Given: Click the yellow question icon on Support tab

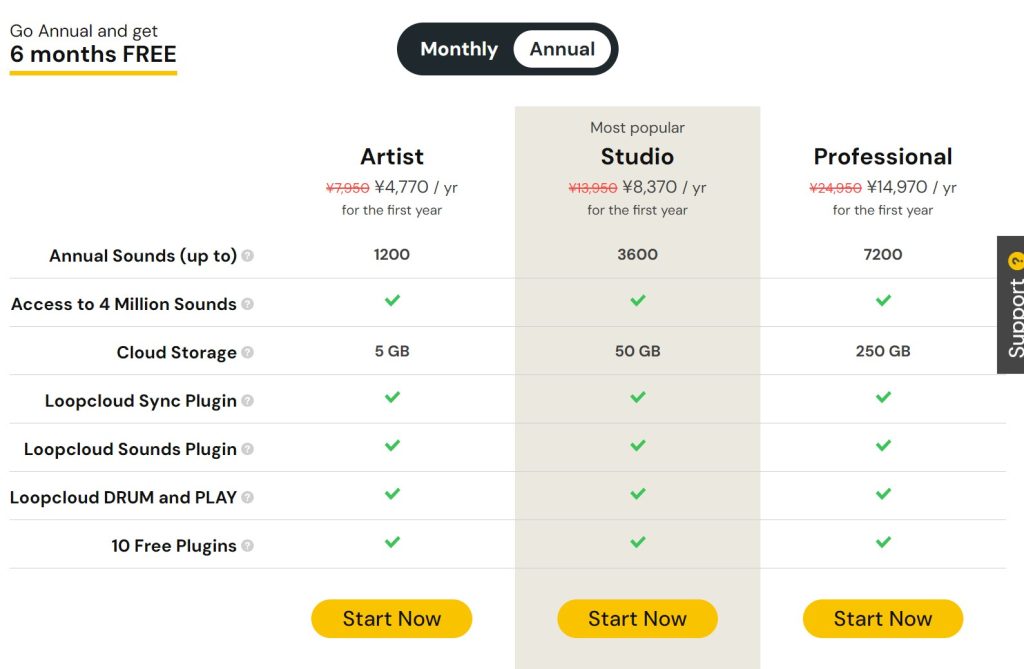Looking at the screenshot, I should point(1016,263).
